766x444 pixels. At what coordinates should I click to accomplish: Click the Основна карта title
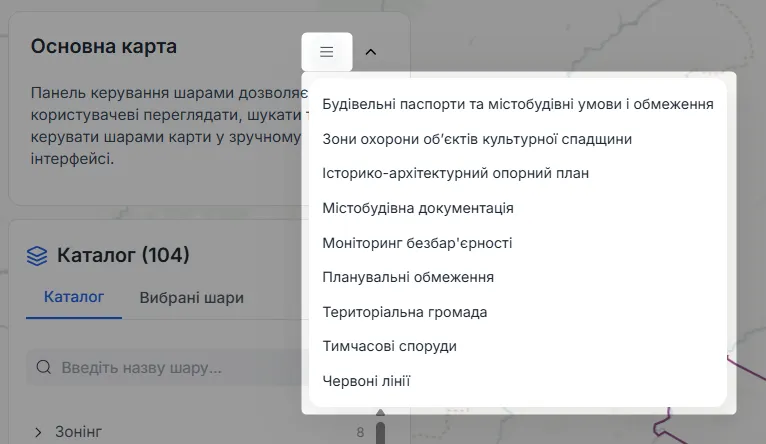pos(104,46)
